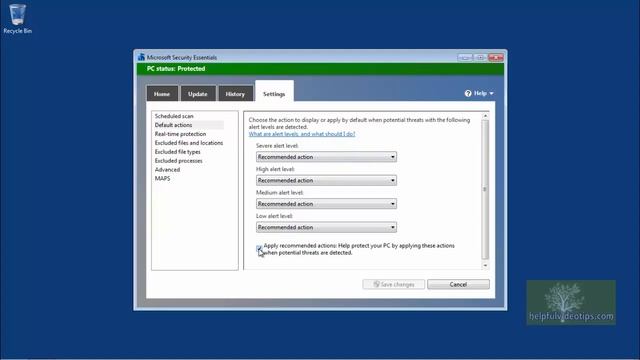Viewport: 640px width, 360px height.
Task: Switch to the Update tab
Action: (x=198, y=94)
